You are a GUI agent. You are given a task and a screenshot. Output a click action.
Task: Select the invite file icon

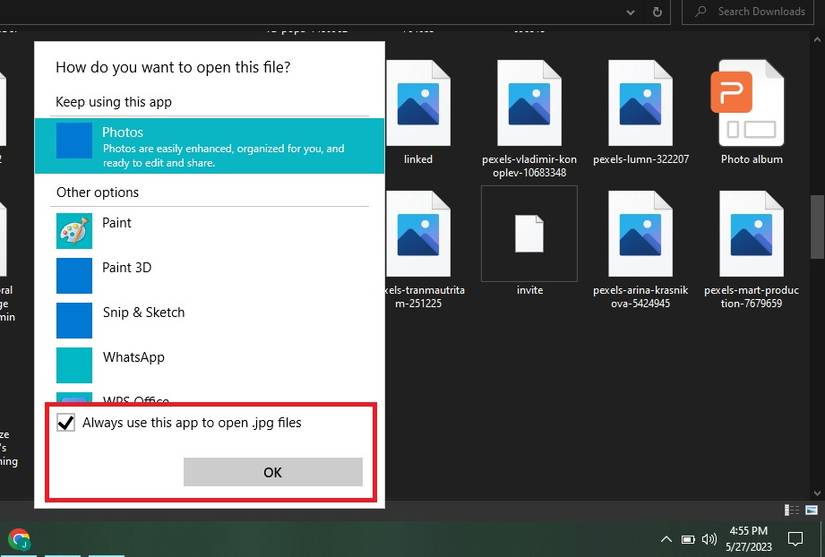coord(529,234)
